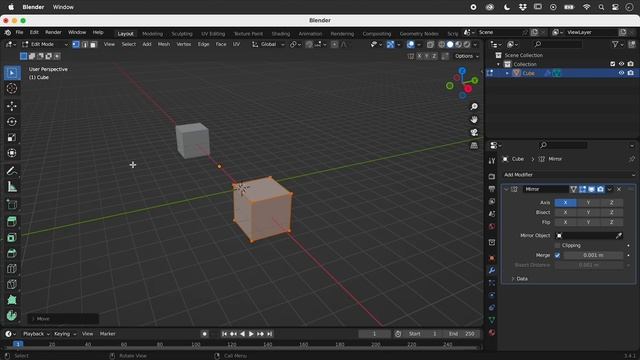Select the Move tool
The image size is (640, 360).
12,106
